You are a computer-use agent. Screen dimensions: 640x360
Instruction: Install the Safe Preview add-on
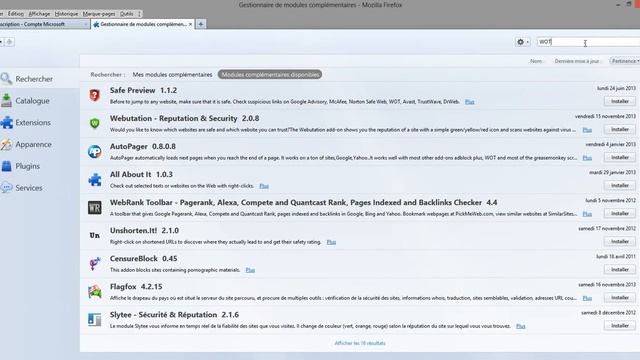619,101
